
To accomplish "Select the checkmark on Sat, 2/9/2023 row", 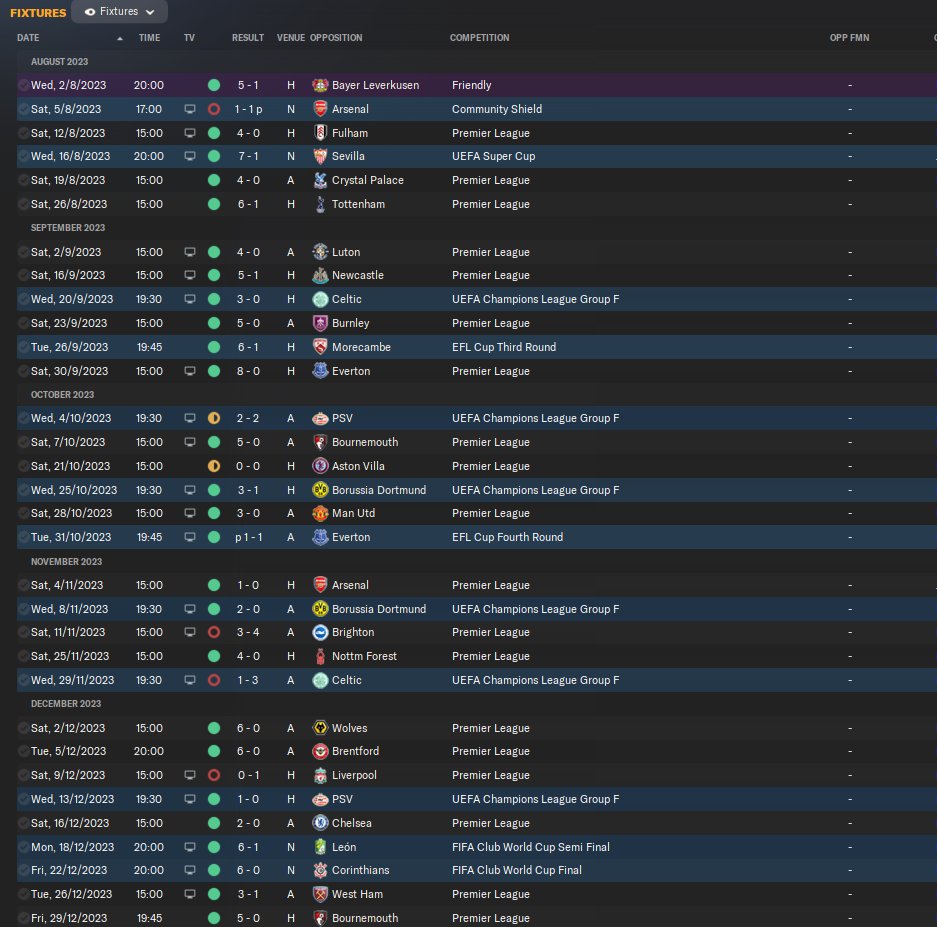I will click(x=23, y=252).
